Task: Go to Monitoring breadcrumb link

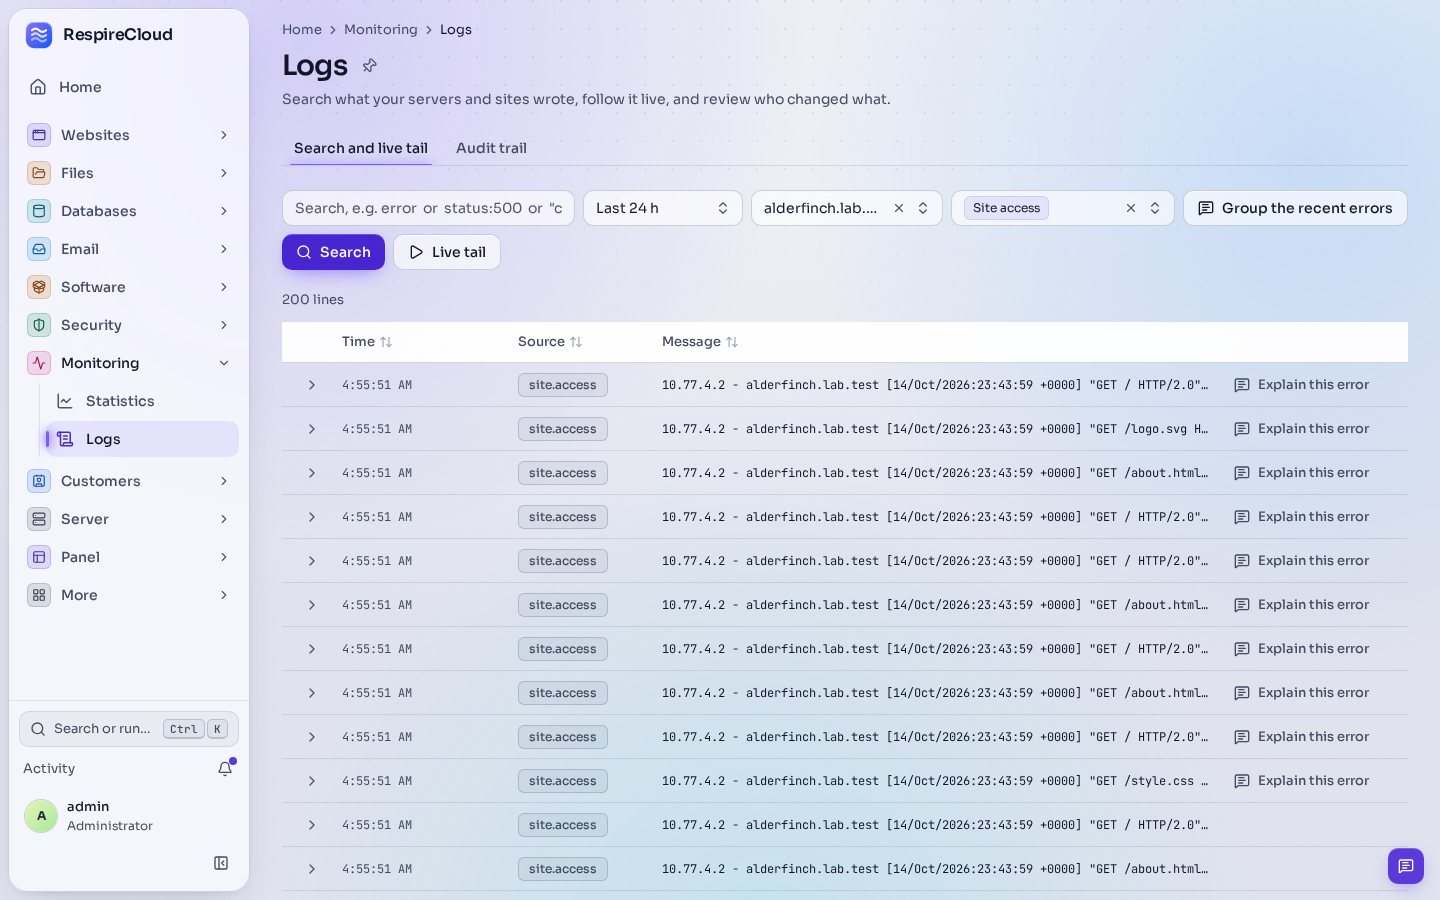Action: point(381,29)
